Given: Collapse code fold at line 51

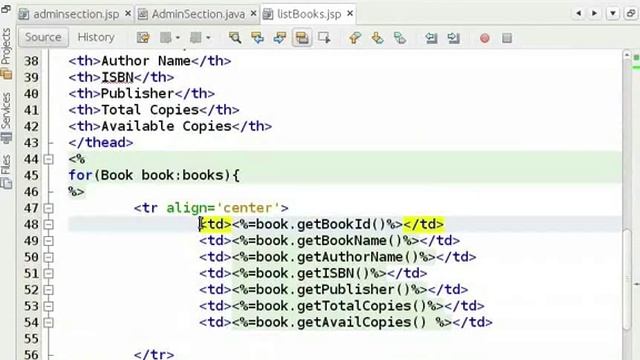Looking at the screenshot, I should point(49,273).
